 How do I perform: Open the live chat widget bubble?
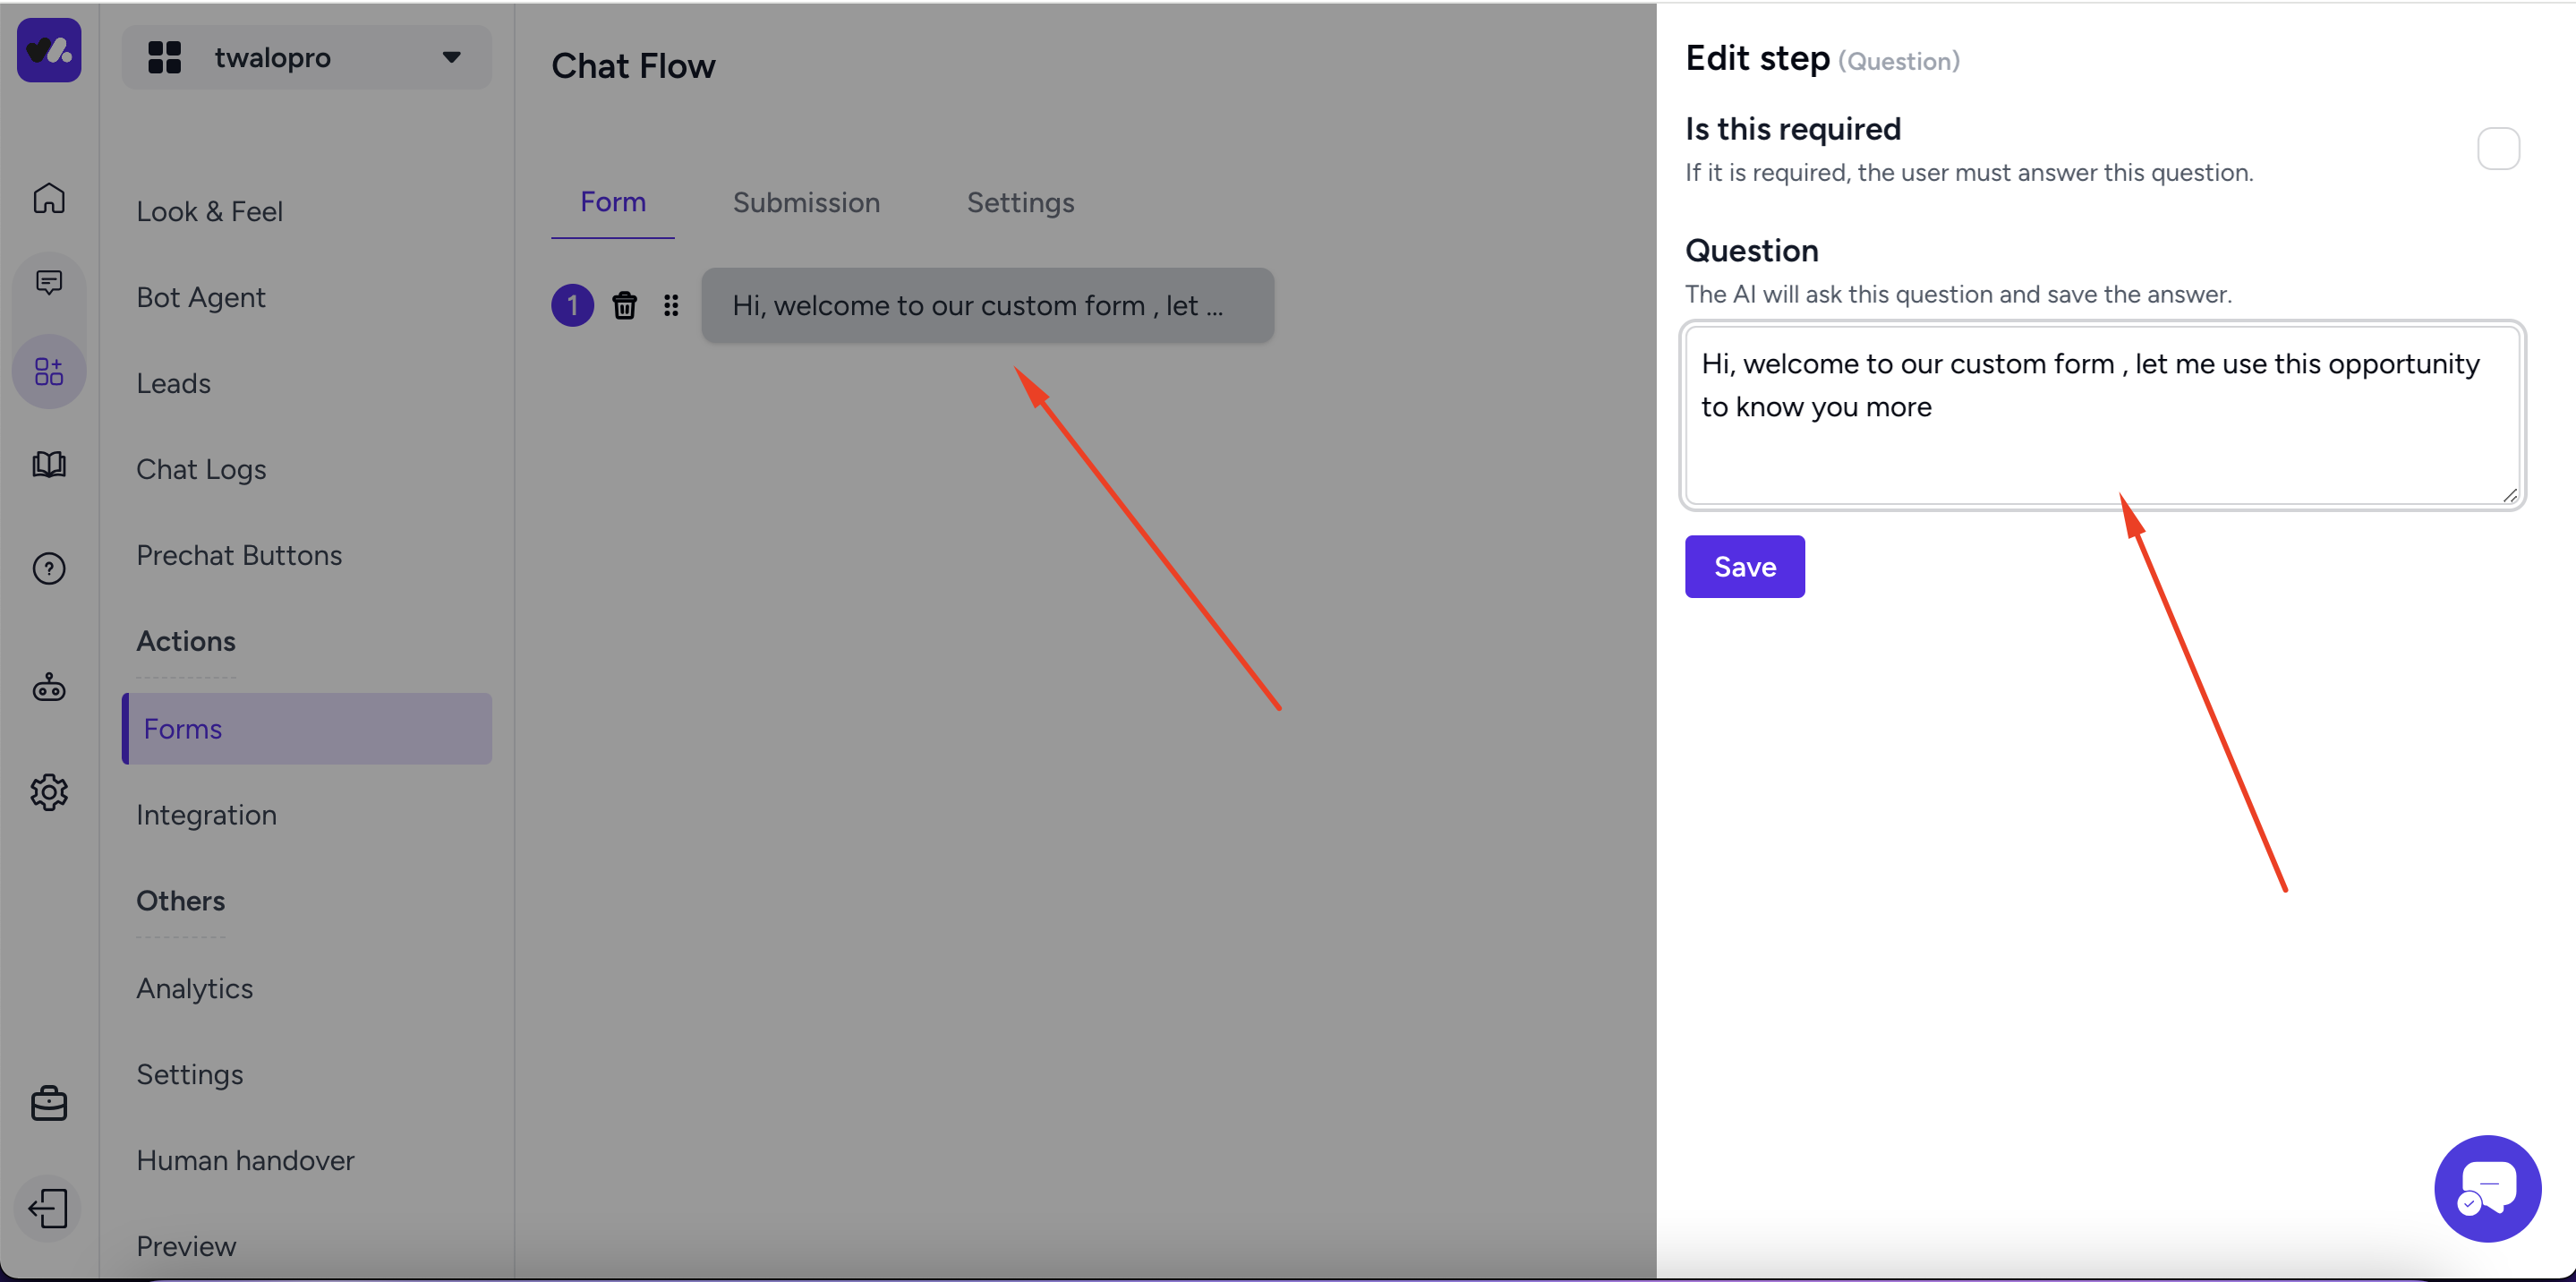(x=2486, y=1188)
